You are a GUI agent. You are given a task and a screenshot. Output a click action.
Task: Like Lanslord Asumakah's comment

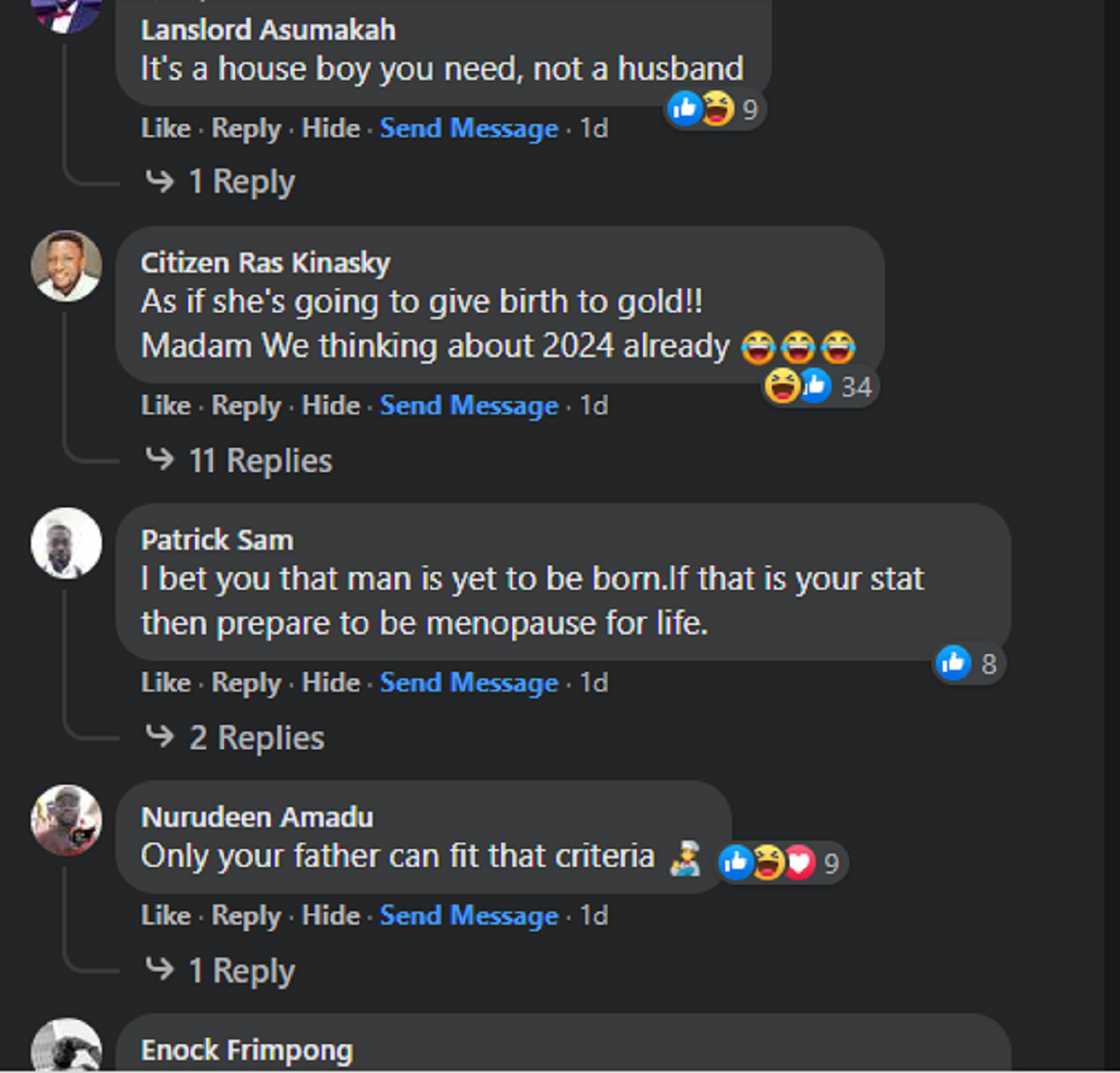[x=165, y=128]
